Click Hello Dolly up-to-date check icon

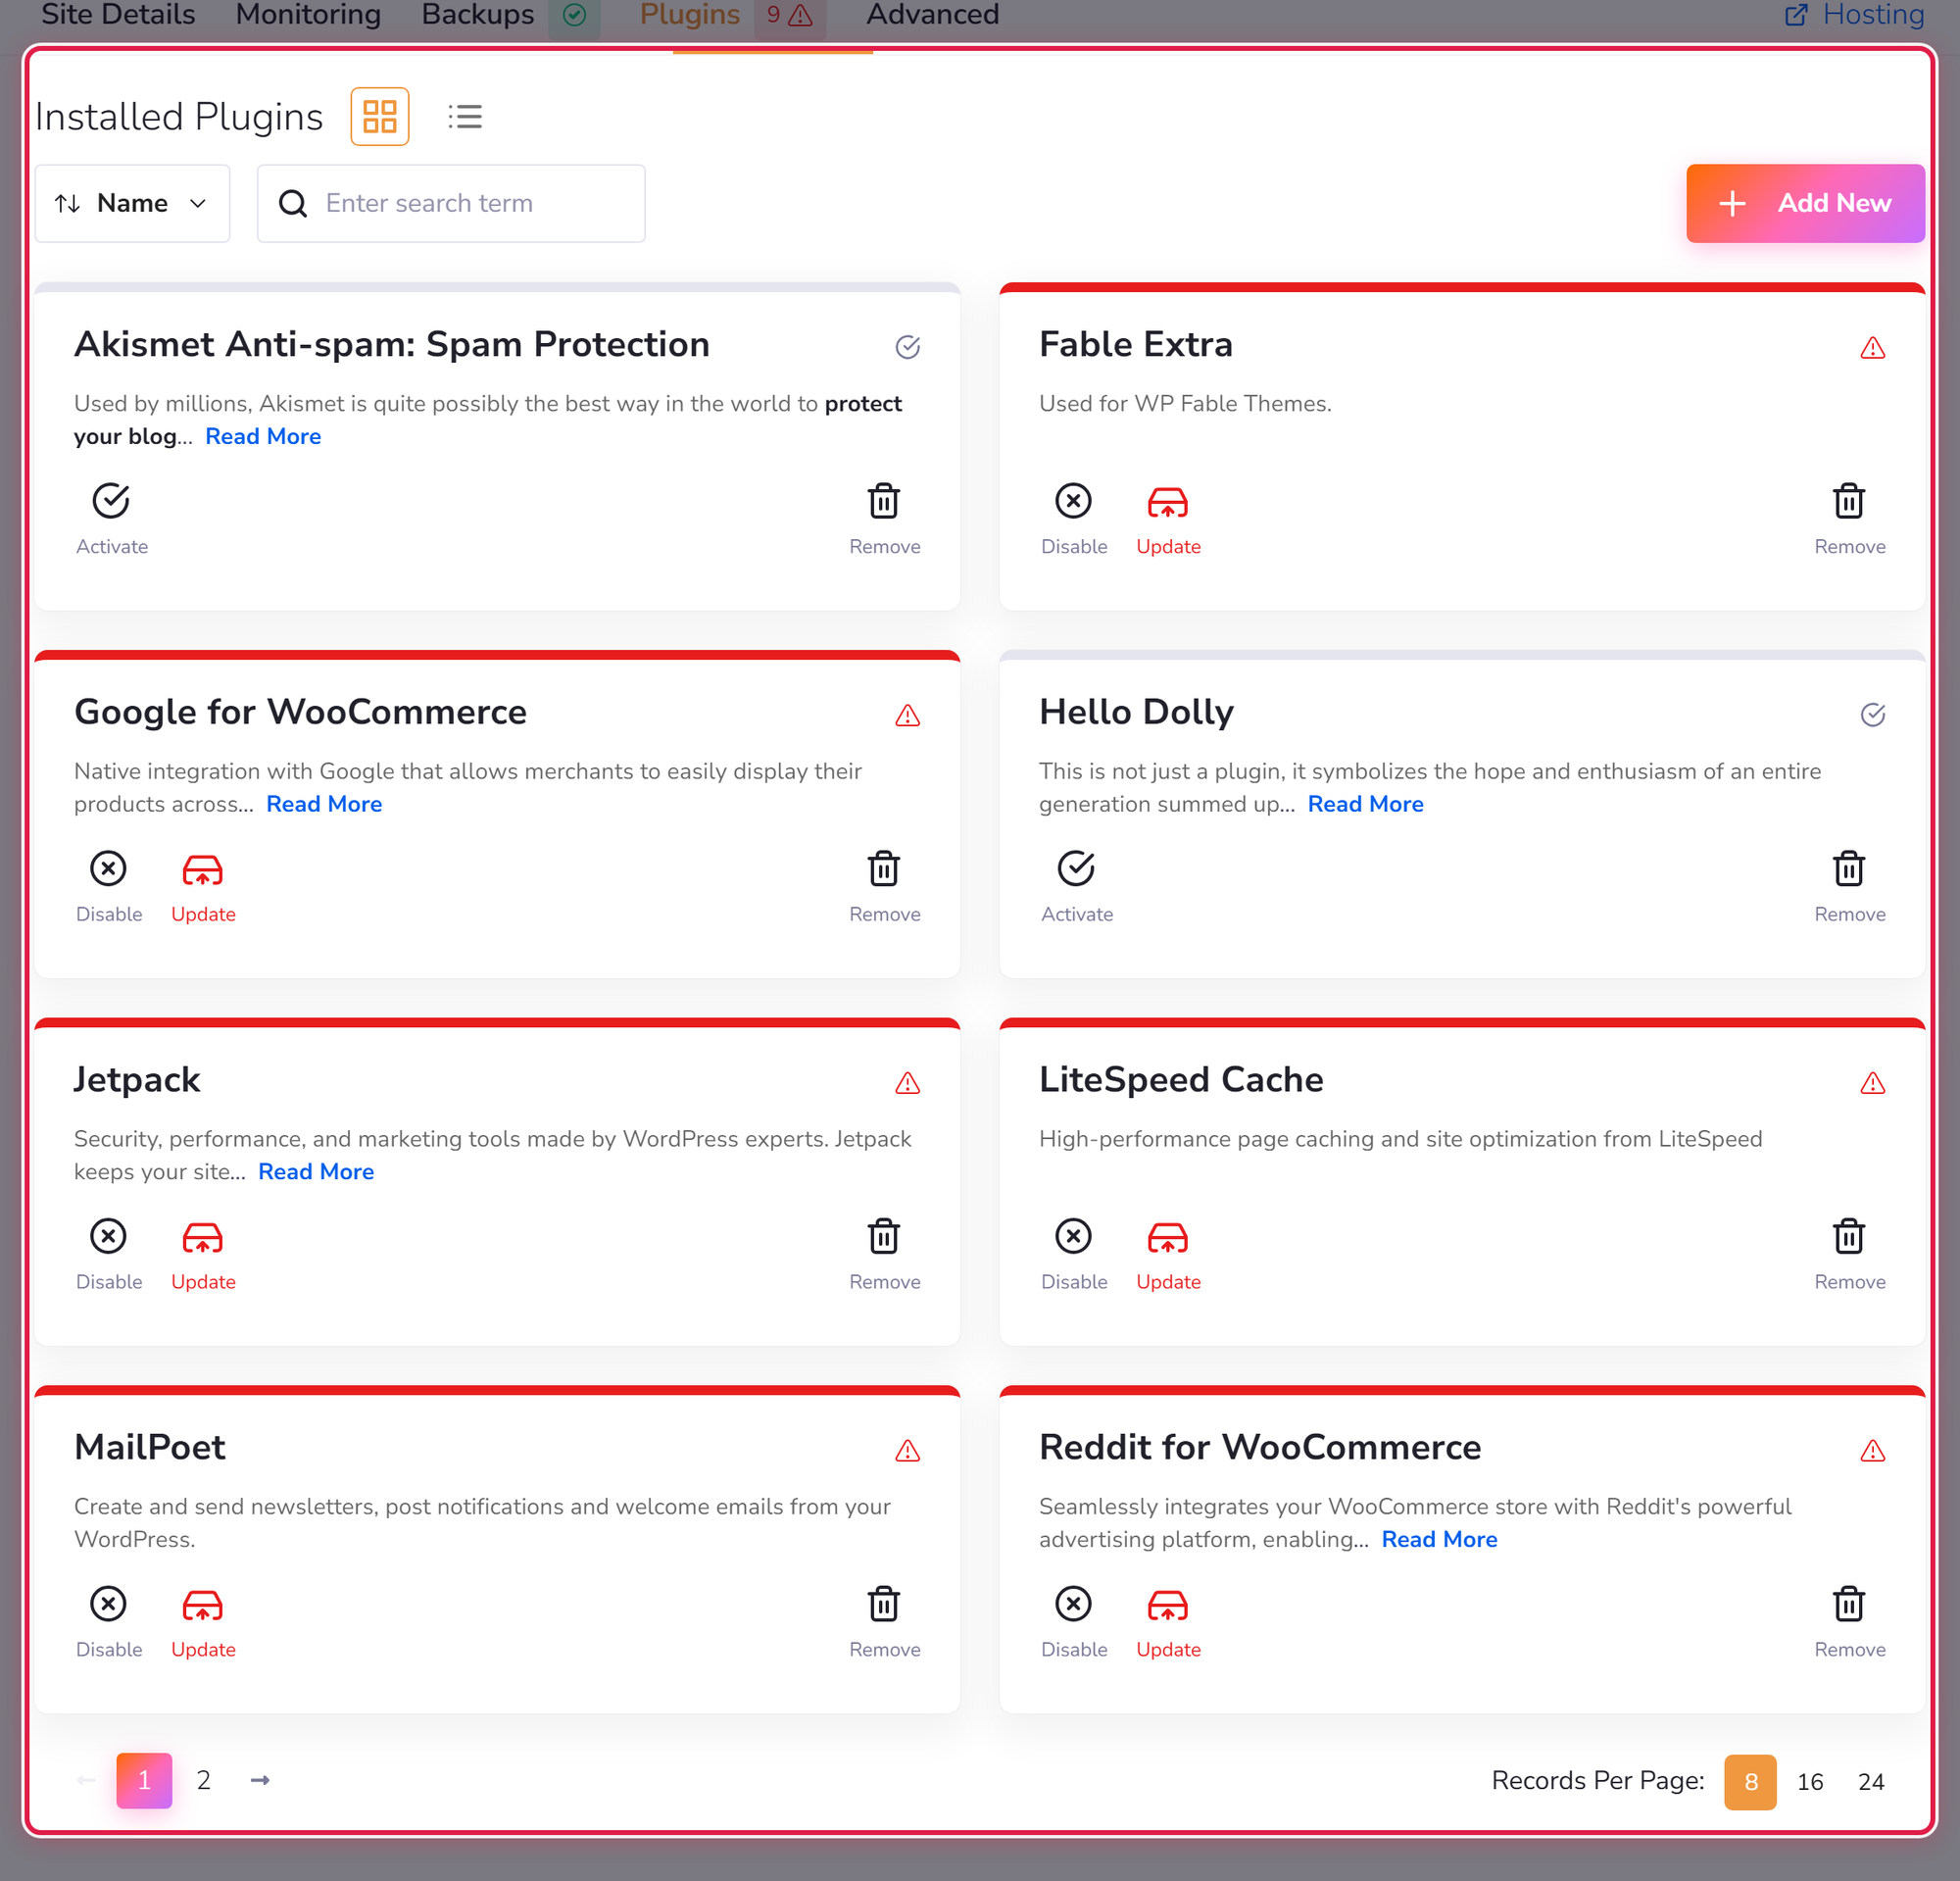pos(1872,714)
